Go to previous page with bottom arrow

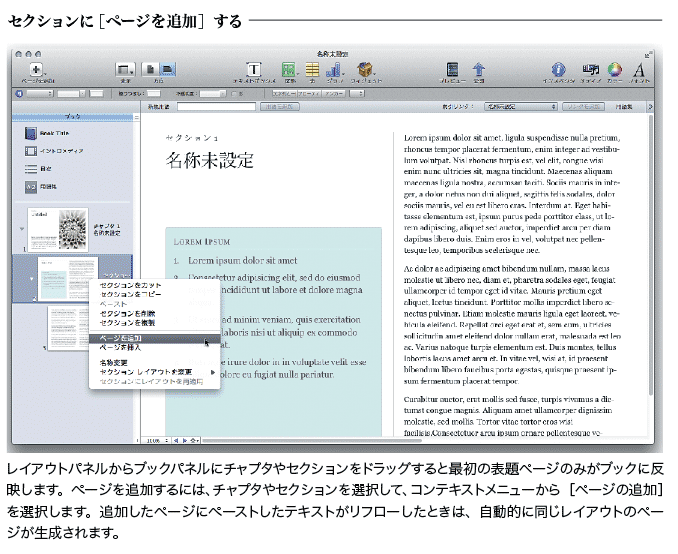(x=176, y=441)
